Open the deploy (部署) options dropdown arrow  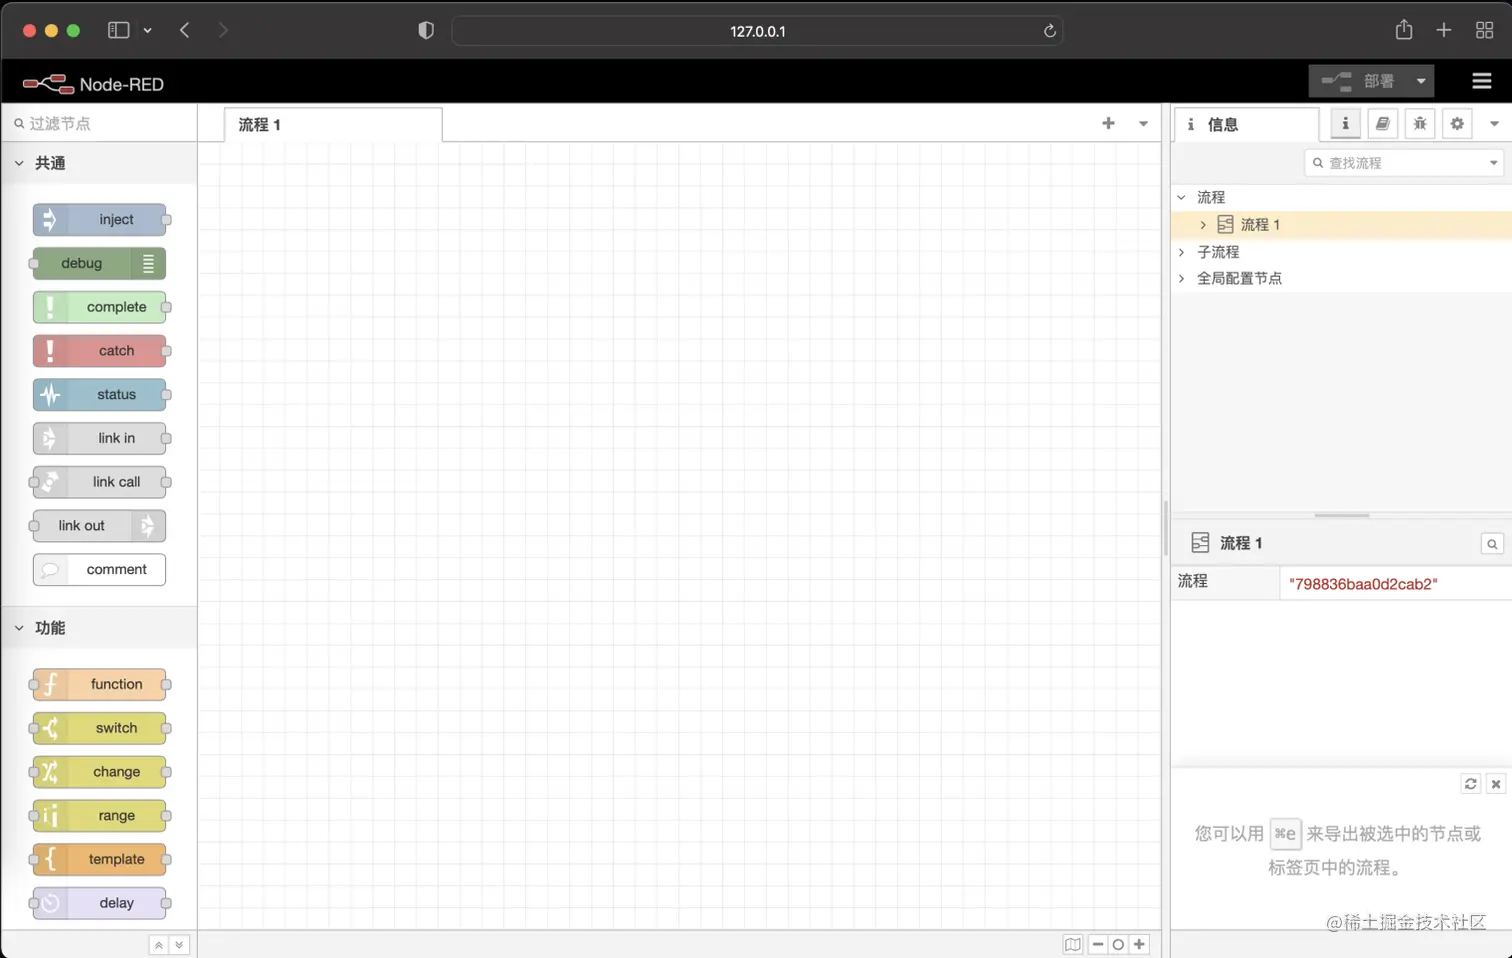tap(1421, 81)
